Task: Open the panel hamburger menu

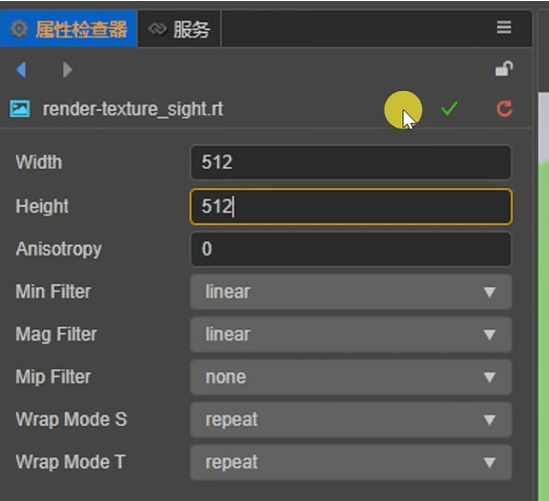Action: coord(504,27)
